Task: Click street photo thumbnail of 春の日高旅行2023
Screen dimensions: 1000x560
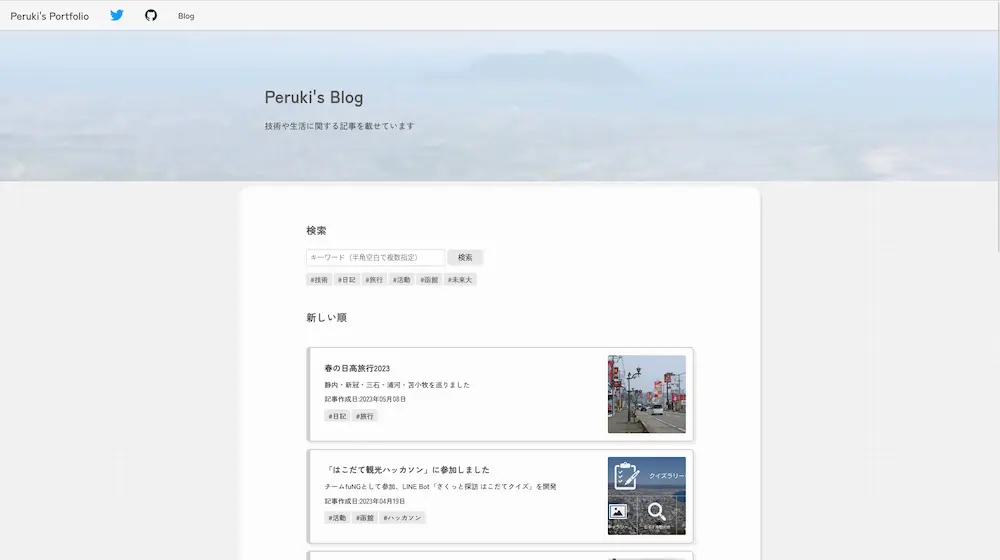Action: pyautogui.click(x=647, y=394)
